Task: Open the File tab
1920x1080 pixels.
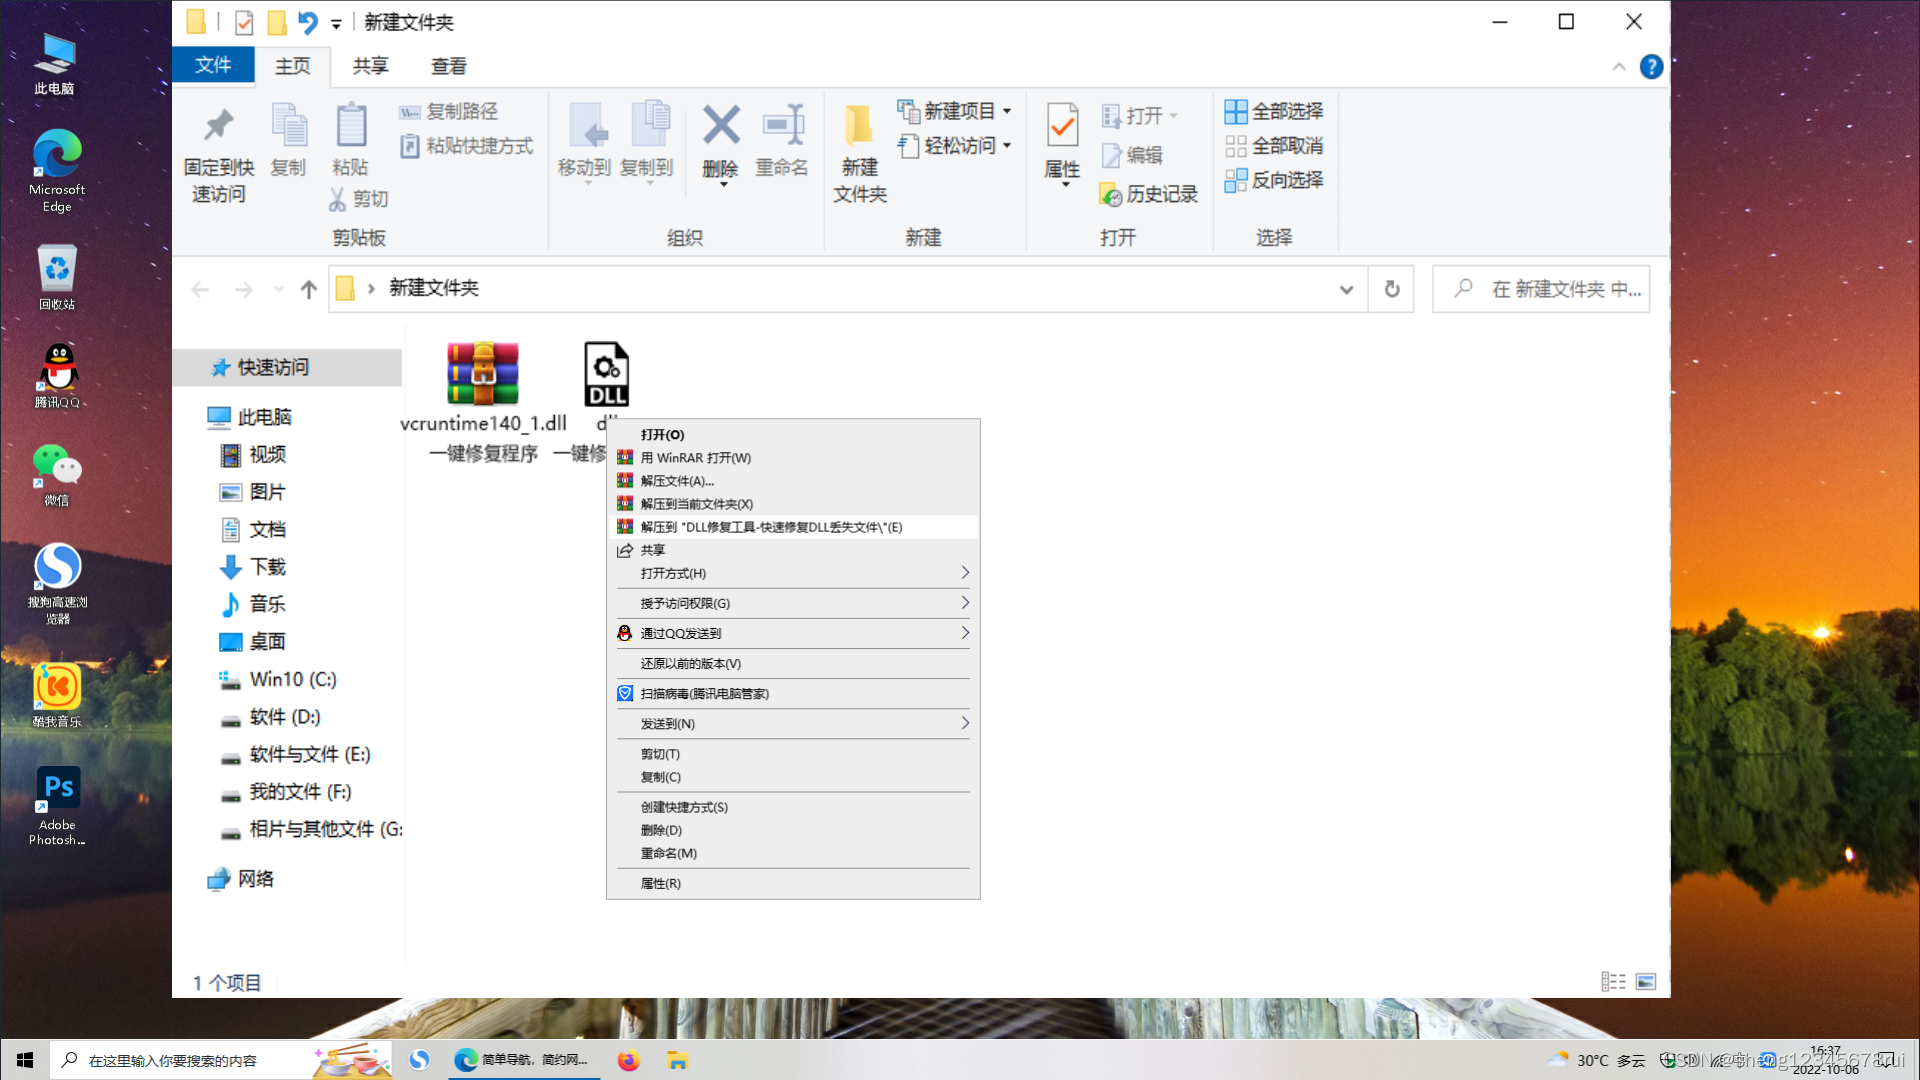Action: coord(213,65)
